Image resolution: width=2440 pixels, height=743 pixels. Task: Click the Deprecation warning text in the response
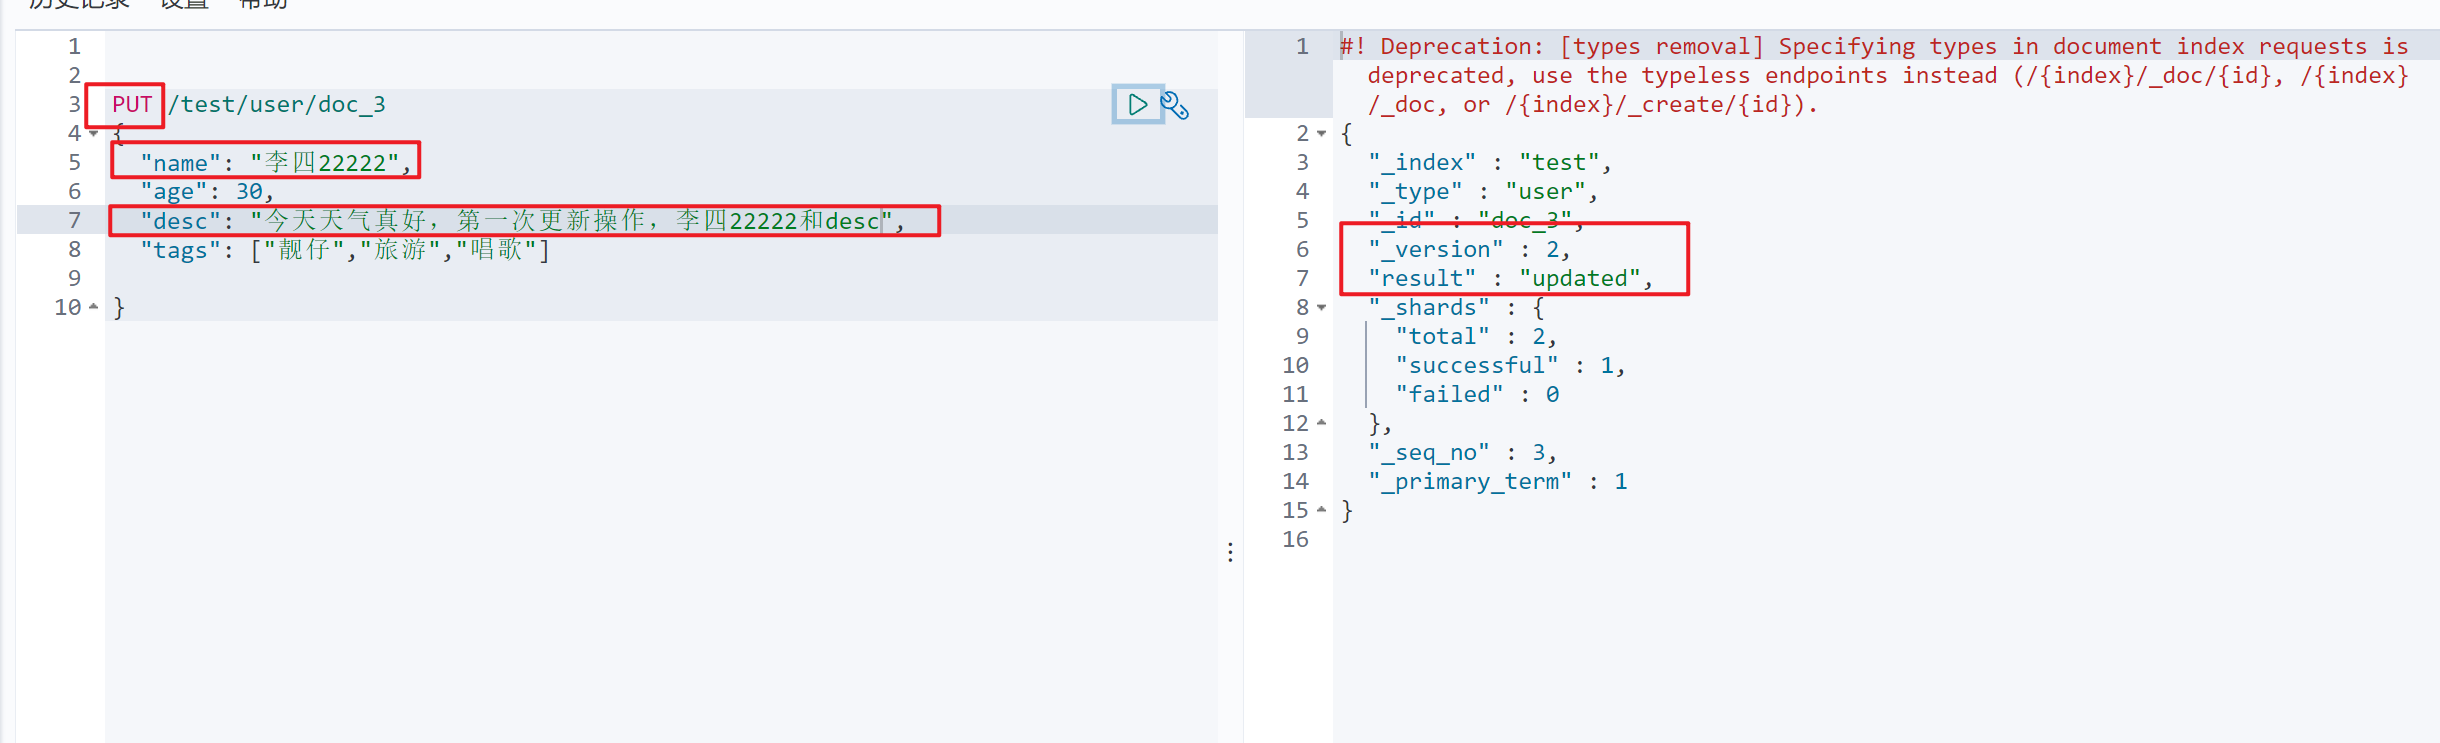tap(1875, 75)
